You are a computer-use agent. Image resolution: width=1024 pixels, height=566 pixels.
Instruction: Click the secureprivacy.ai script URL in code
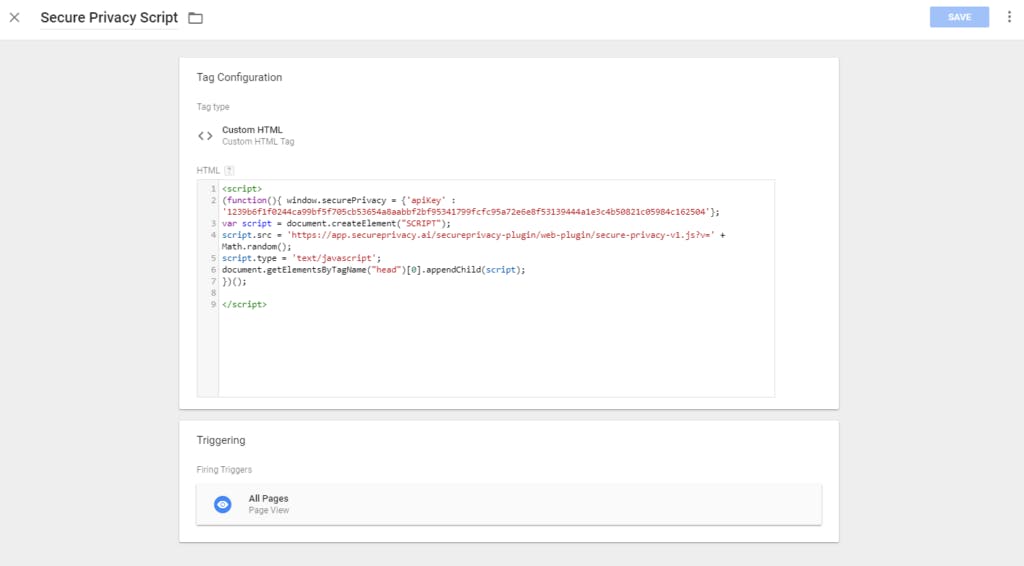(x=501, y=235)
